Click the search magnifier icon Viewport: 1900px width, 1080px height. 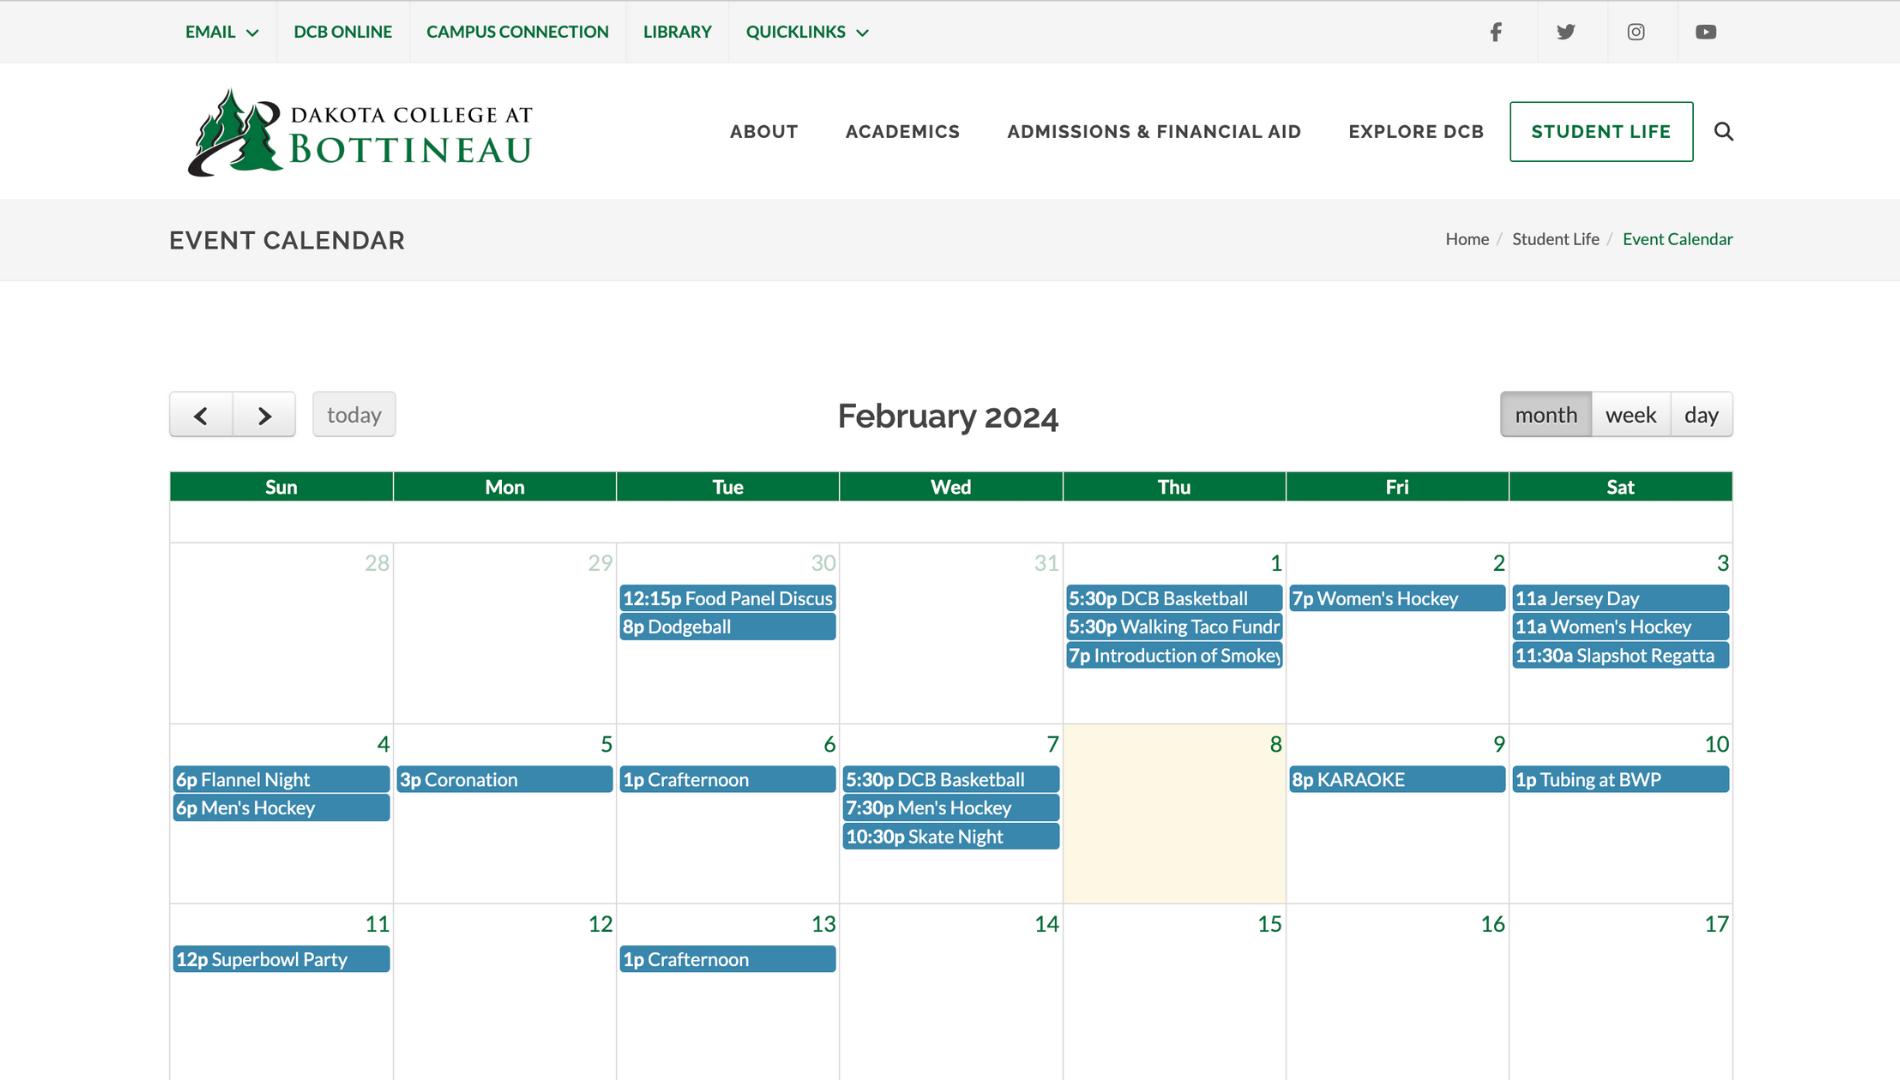1723,131
